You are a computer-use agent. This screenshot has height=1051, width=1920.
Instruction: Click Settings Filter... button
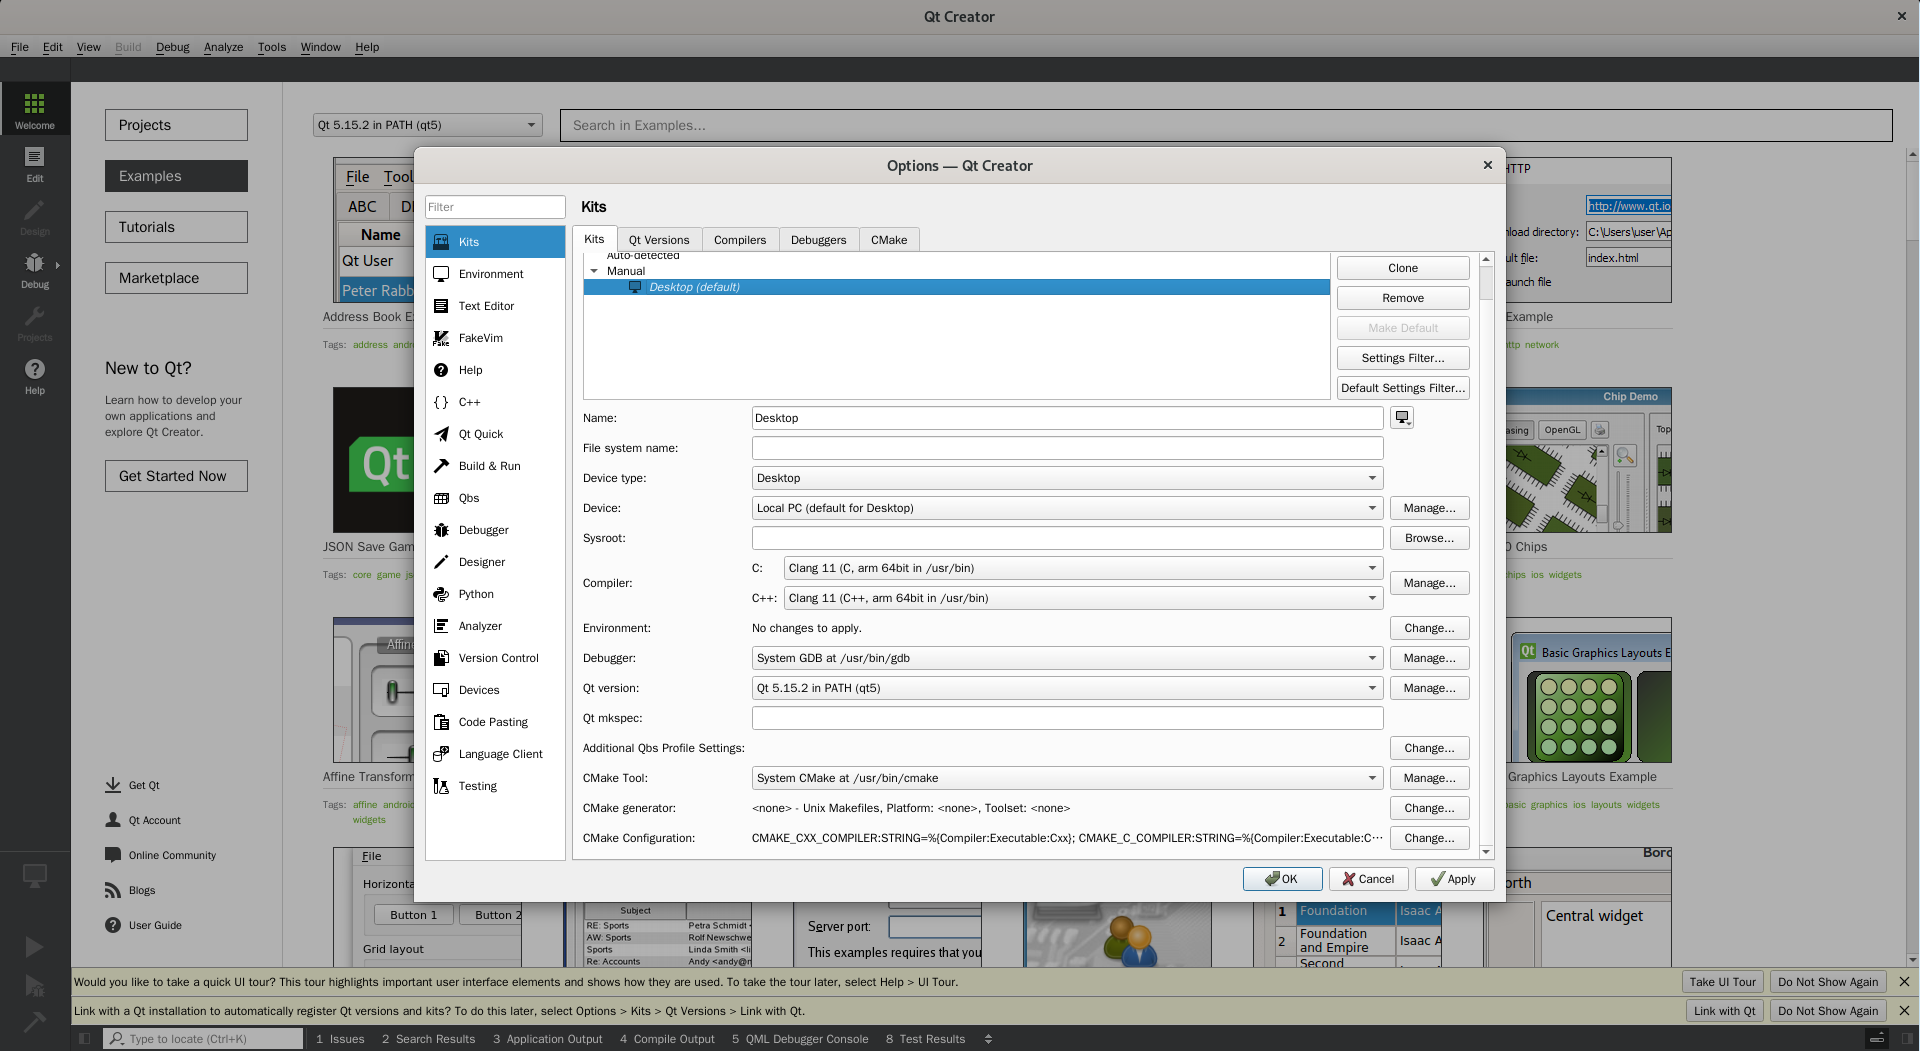coord(1403,358)
